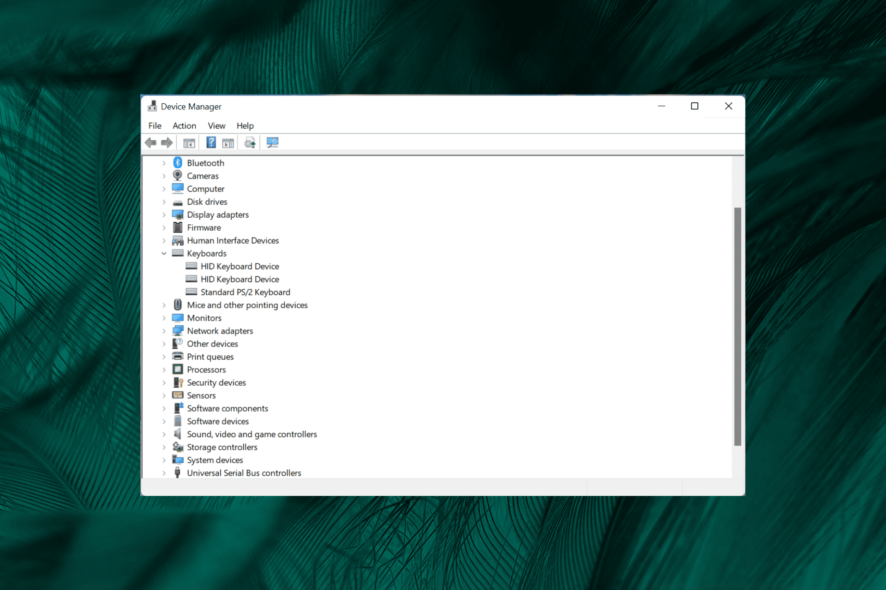The width and height of the screenshot is (886, 590).
Task: Expand the Network adapters chevron
Action: 164,331
